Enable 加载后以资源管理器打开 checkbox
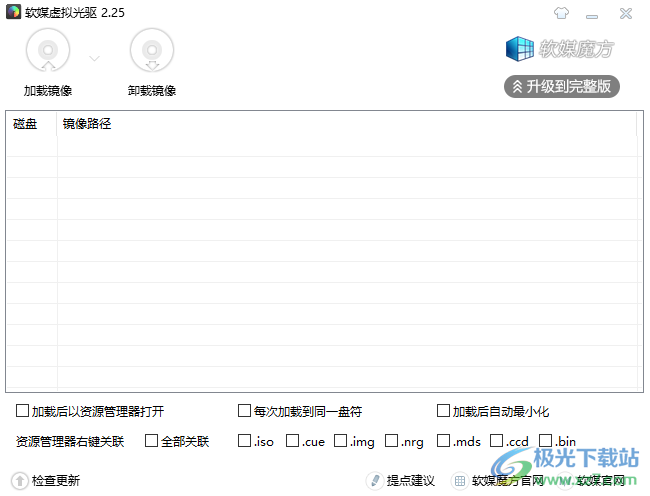 [x=22, y=411]
